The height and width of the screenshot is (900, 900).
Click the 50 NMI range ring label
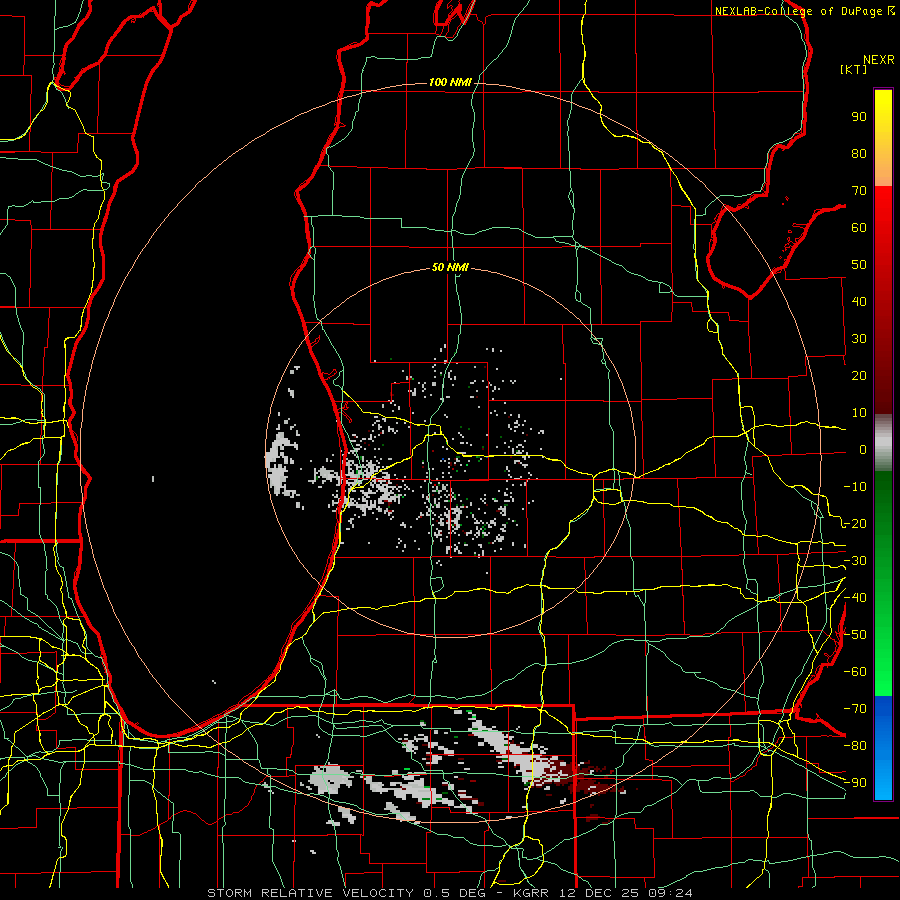coord(450,267)
